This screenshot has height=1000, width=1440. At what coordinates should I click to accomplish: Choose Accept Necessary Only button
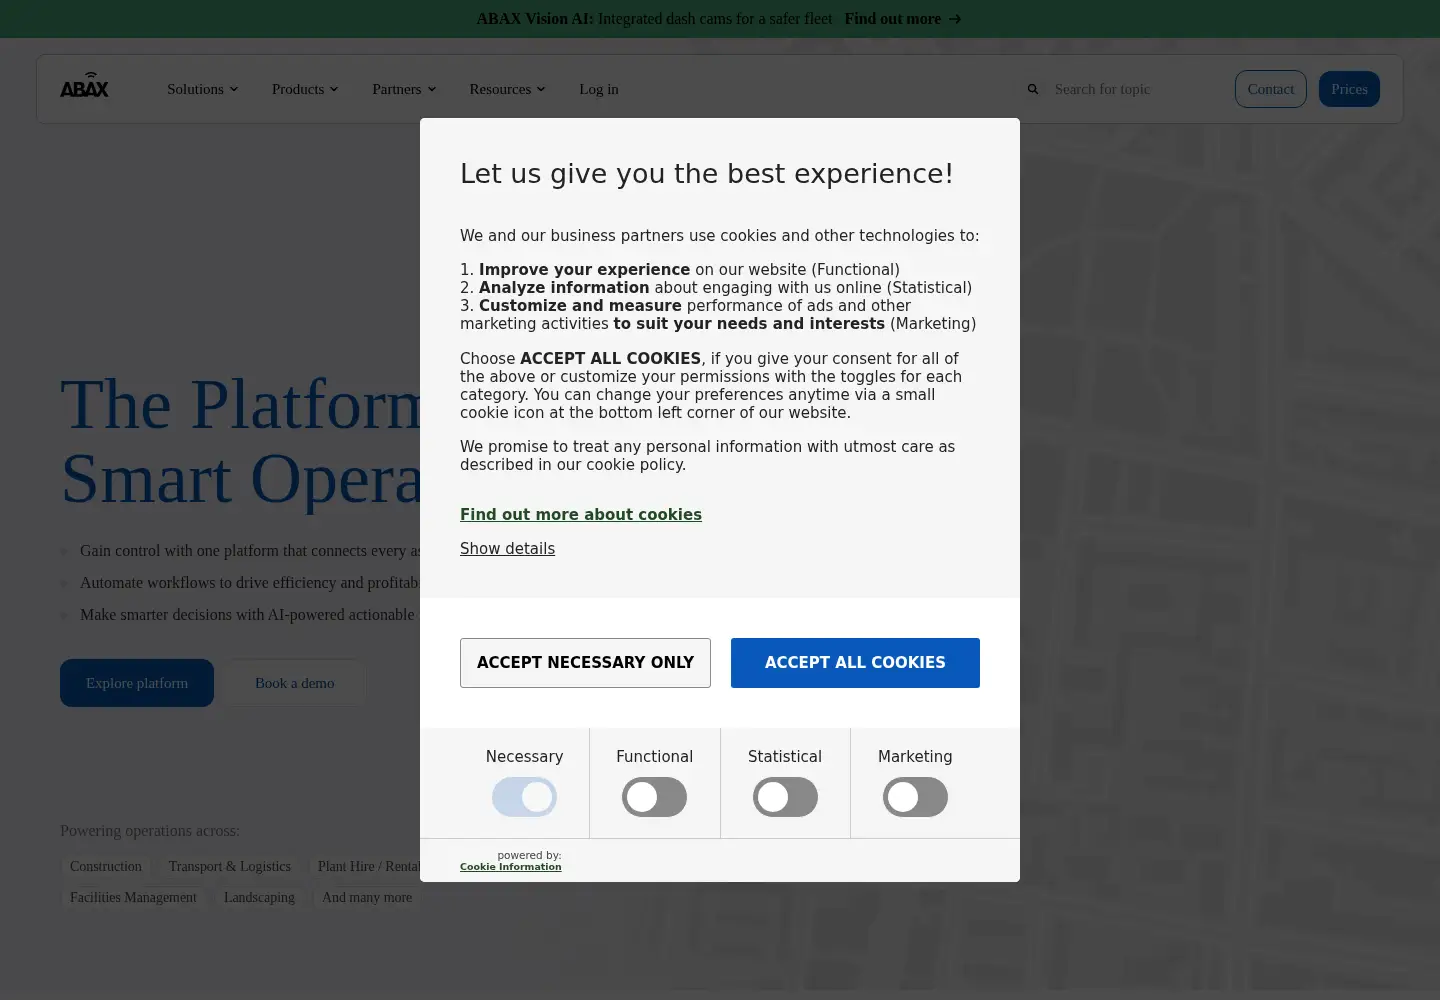click(x=585, y=663)
